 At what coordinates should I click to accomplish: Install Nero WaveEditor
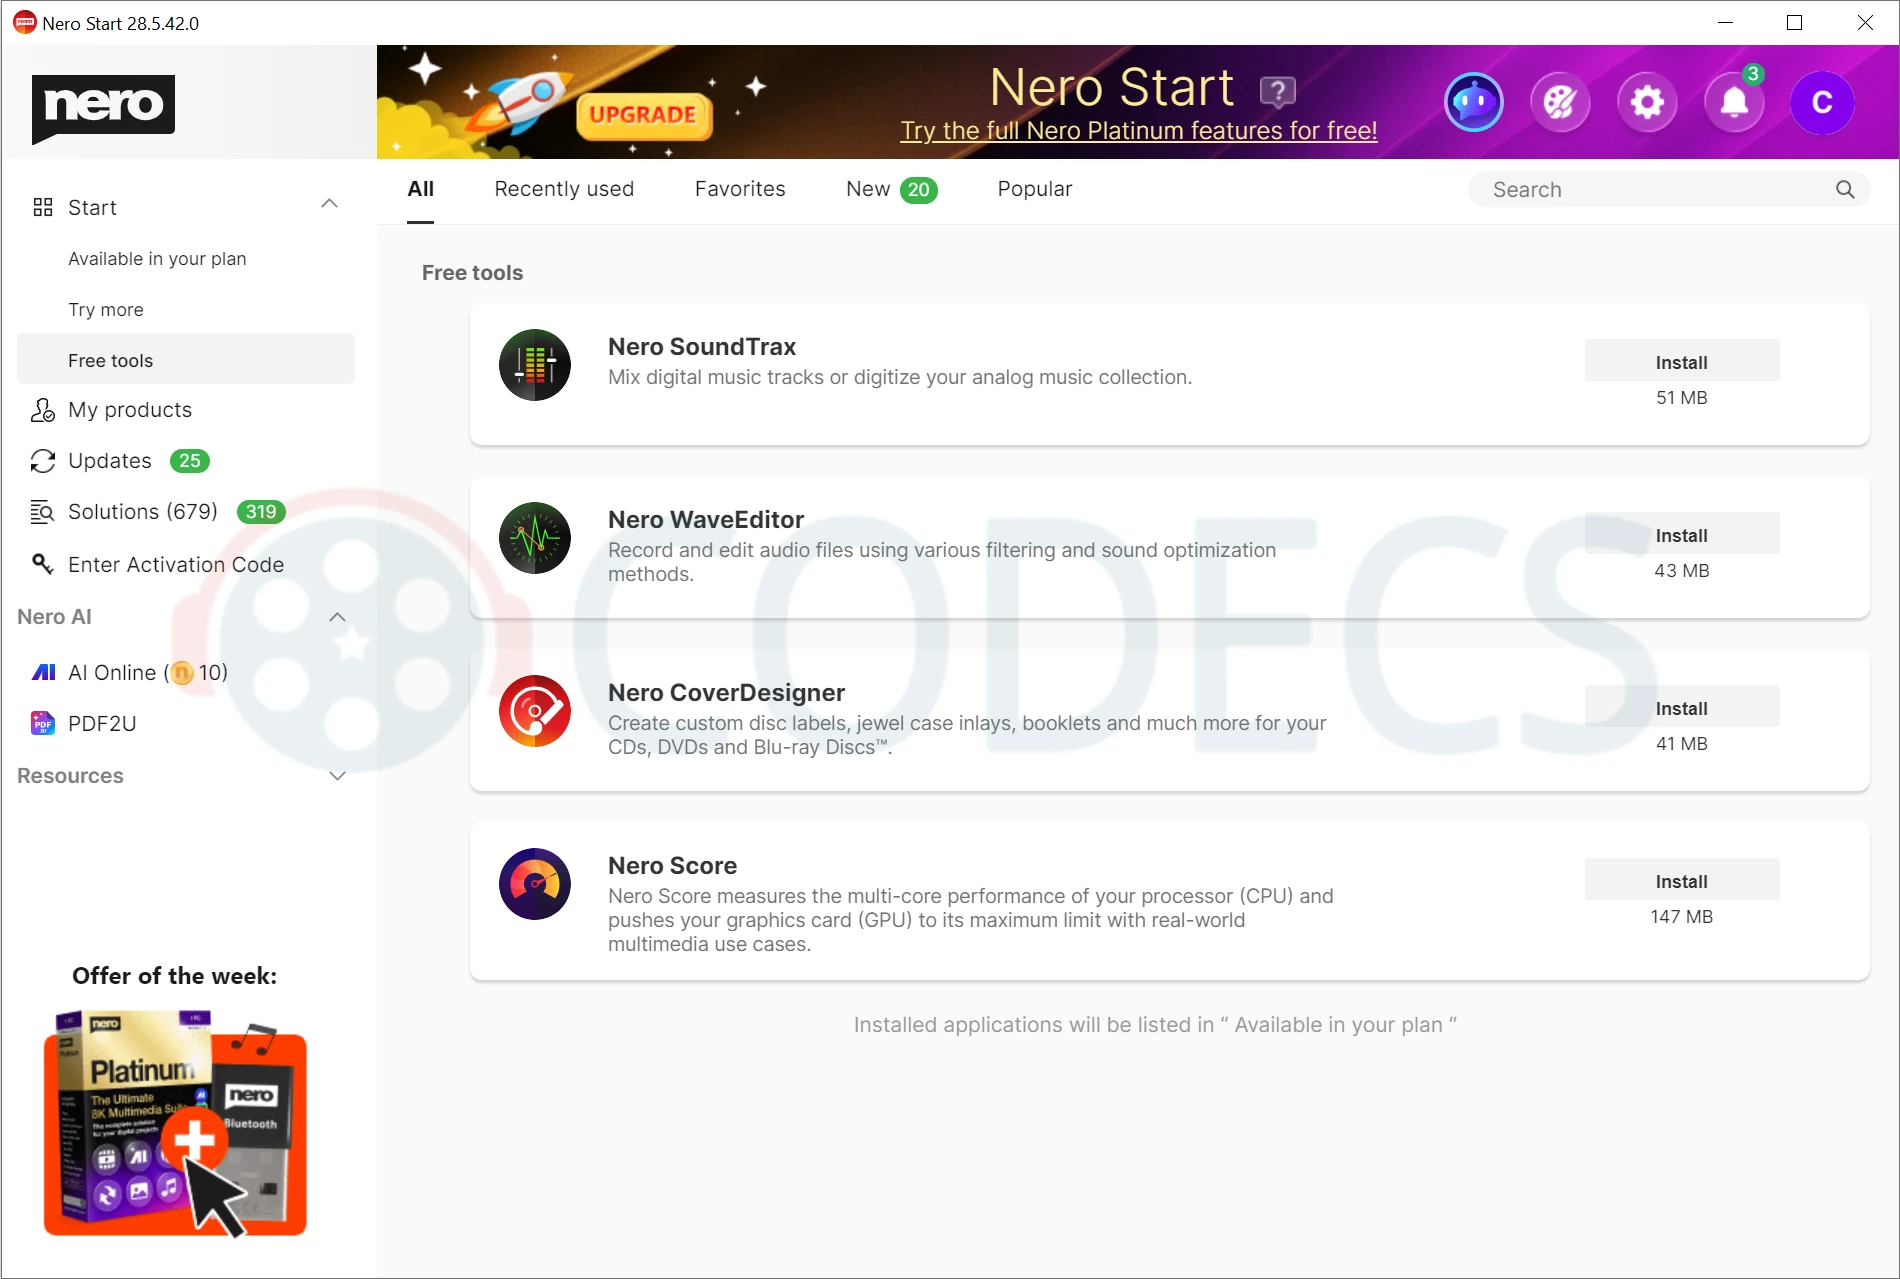tap(1682, 535)
